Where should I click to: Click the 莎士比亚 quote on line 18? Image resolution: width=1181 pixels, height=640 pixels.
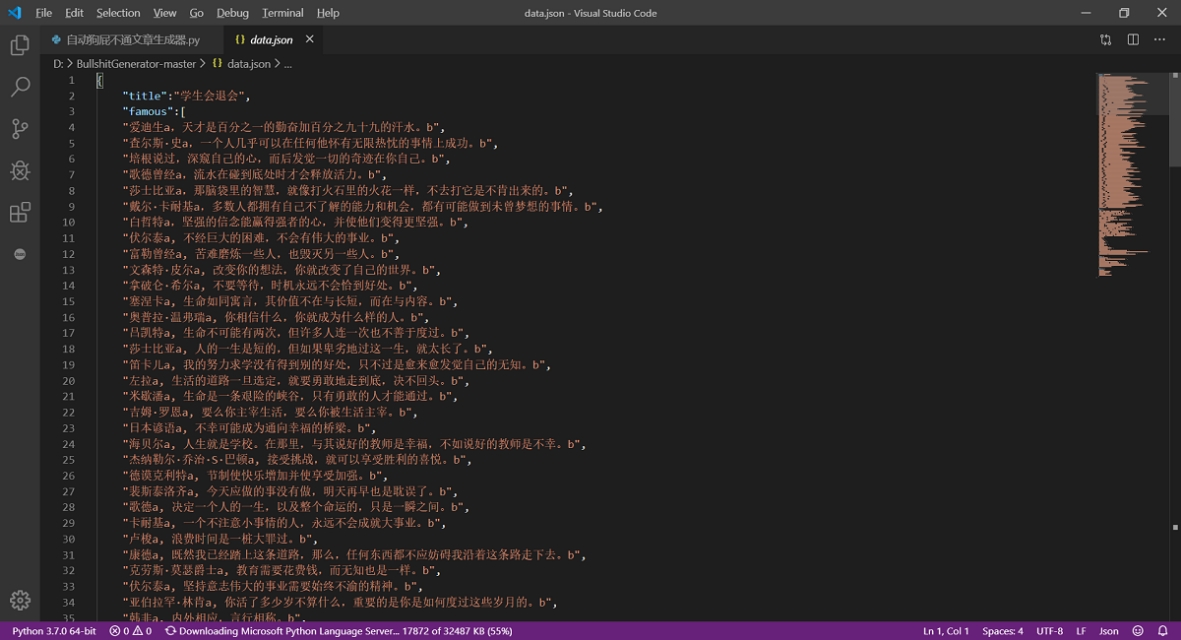tap(307, 349)
